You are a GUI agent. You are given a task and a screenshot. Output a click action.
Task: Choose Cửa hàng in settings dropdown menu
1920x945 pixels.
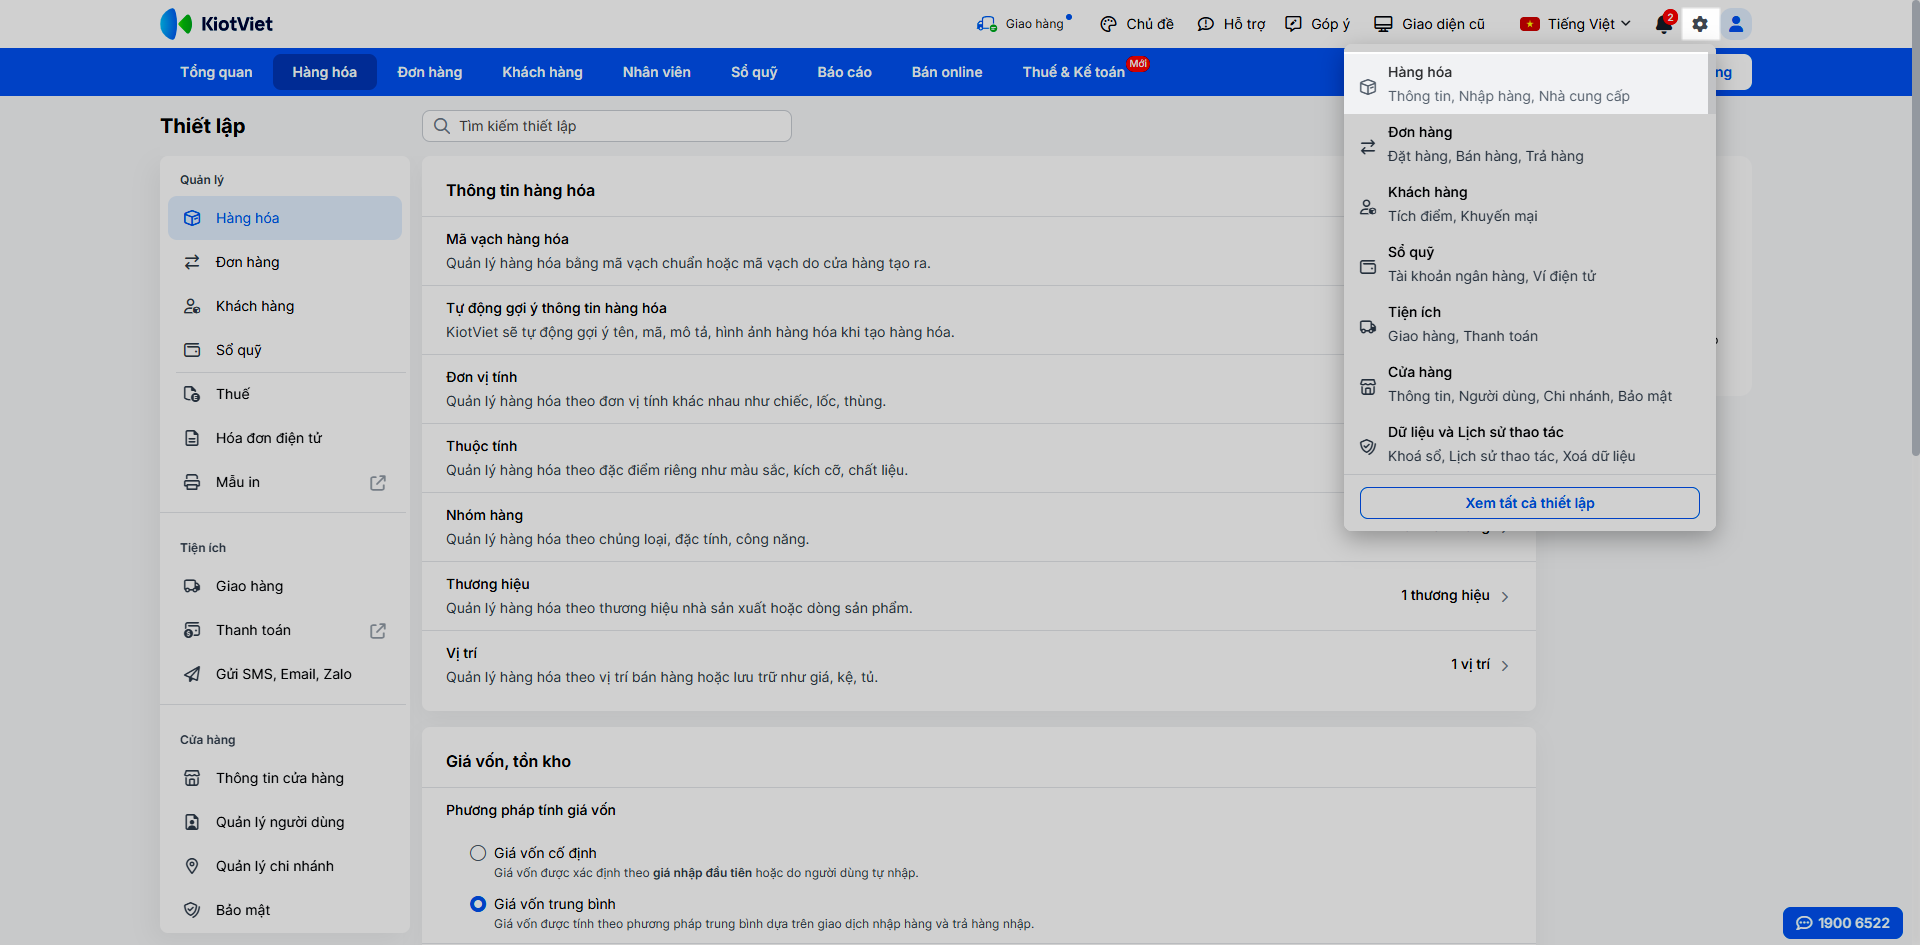(1526, 384)
